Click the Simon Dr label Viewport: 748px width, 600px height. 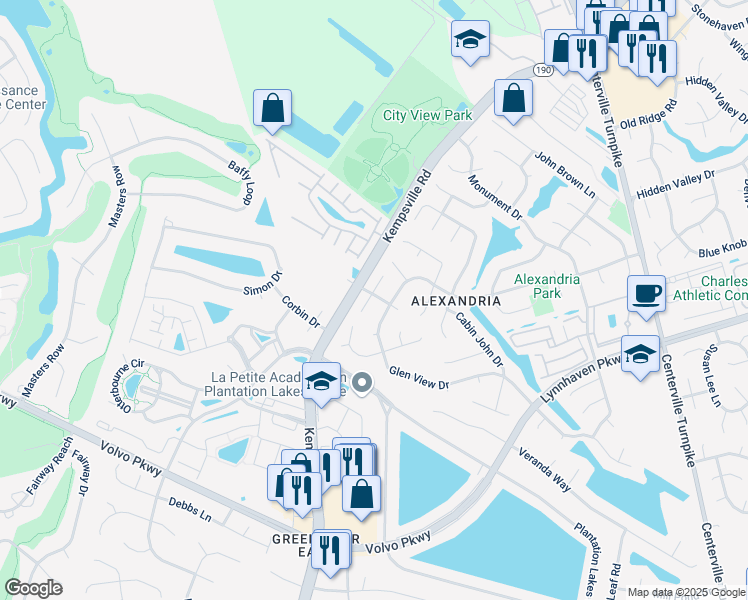(x=263, y=284)
